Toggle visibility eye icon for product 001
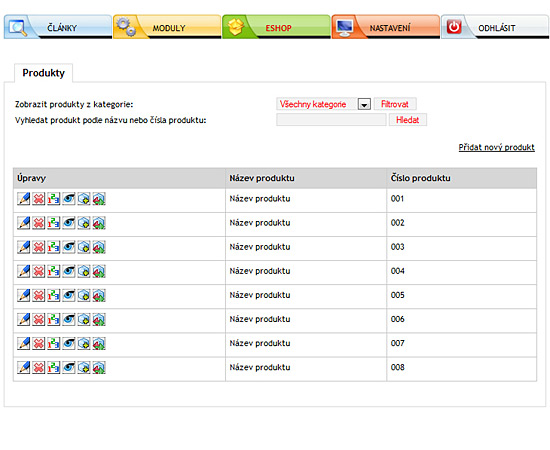This screenshot has width=550, height=450. tap(69, 199)
